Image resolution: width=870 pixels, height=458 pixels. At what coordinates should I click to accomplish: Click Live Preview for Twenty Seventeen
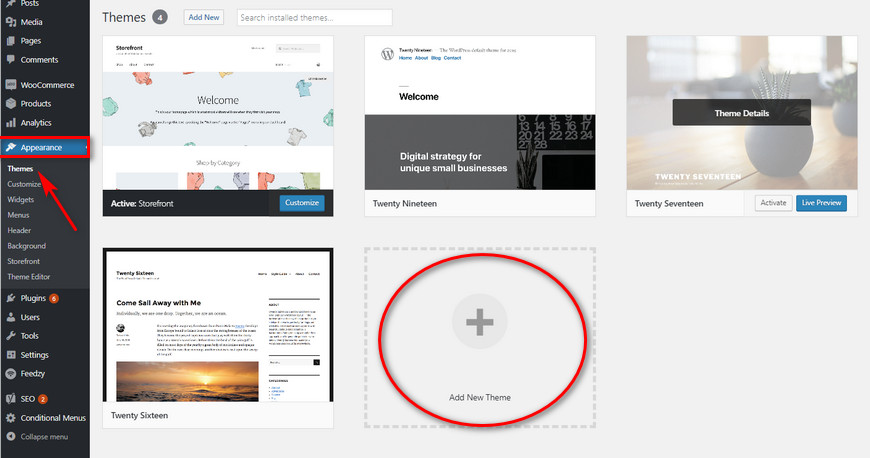point(821,203)
